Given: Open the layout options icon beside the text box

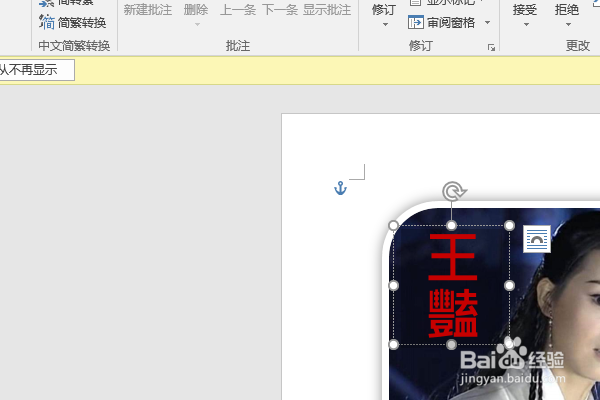Looking at the screenshot, I should [x=537, y=239].
